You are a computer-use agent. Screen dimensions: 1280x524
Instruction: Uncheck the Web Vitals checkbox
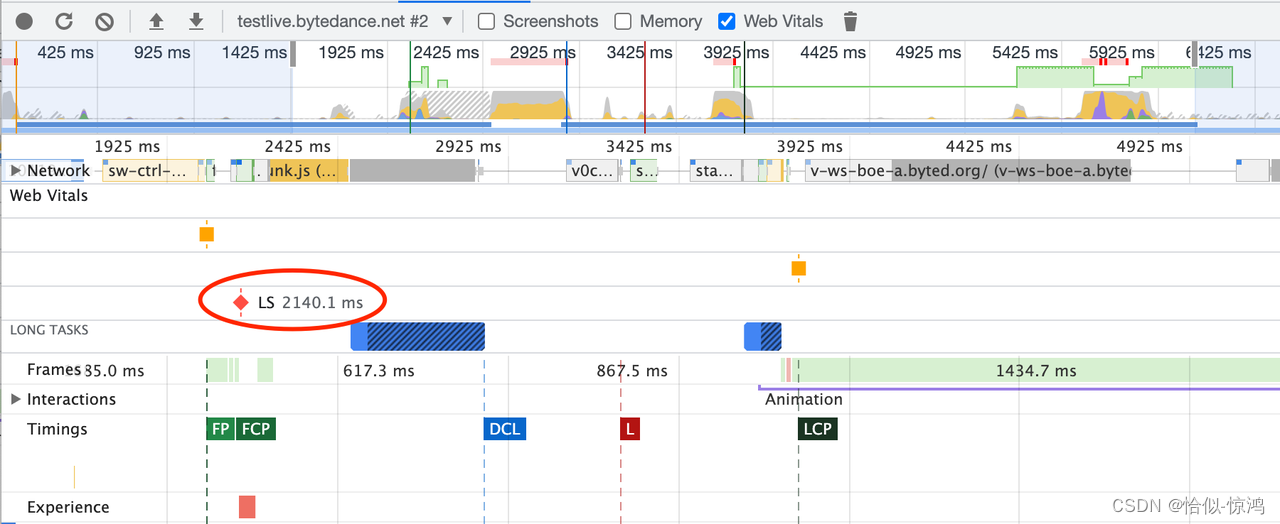(727, 21)
